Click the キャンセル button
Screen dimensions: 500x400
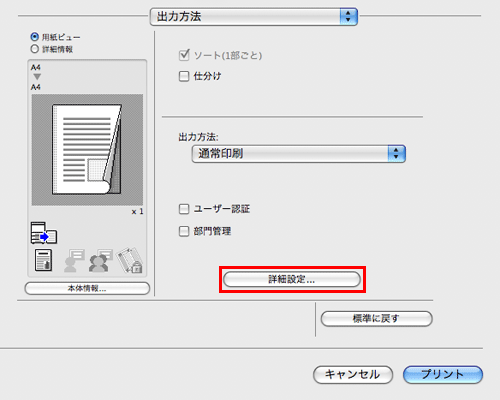click(353, 374)
